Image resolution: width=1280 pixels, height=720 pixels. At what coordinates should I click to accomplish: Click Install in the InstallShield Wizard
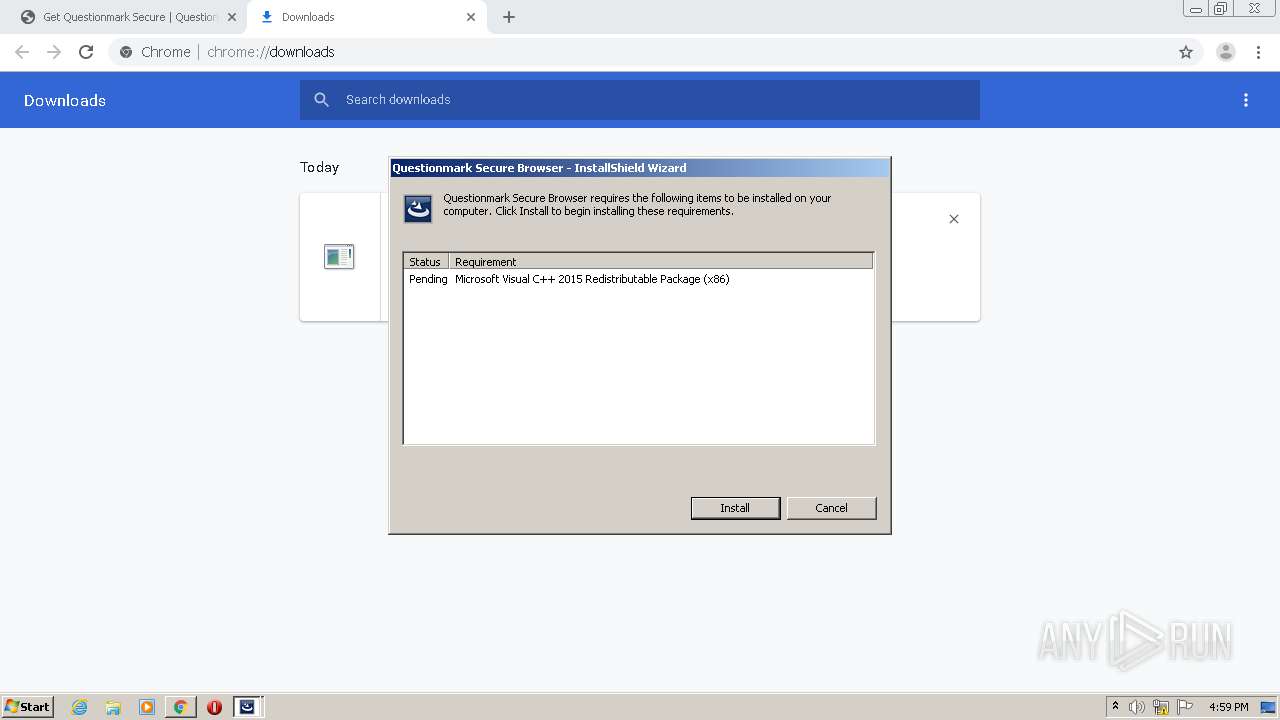tap(735, 508)
